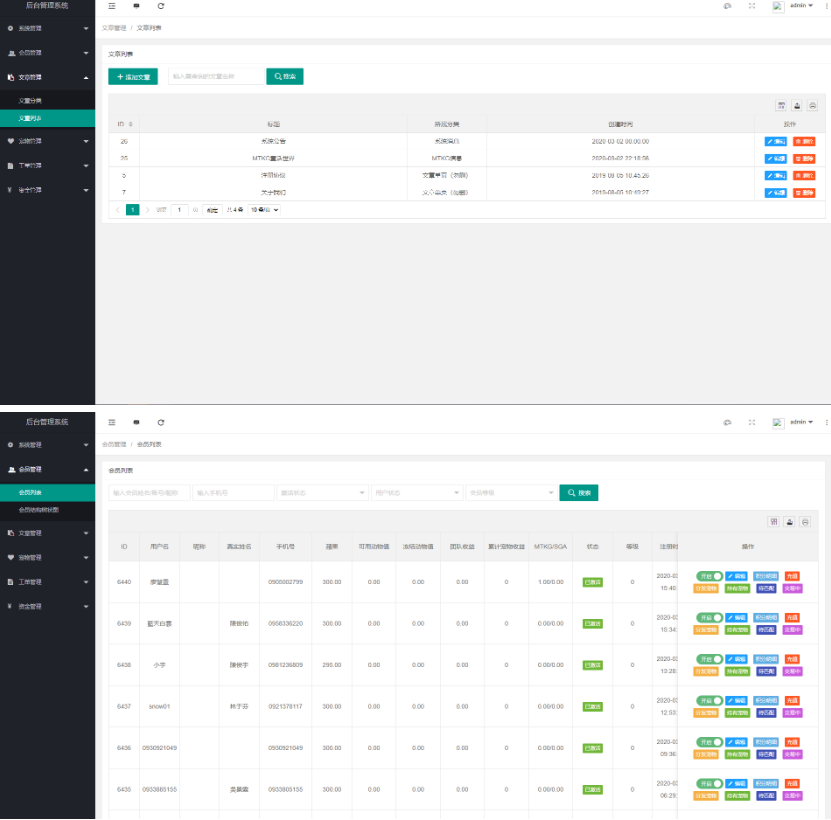Click the fullscreen icon in the lower header
Screen dimensions: 831x820
click(752, 422)
